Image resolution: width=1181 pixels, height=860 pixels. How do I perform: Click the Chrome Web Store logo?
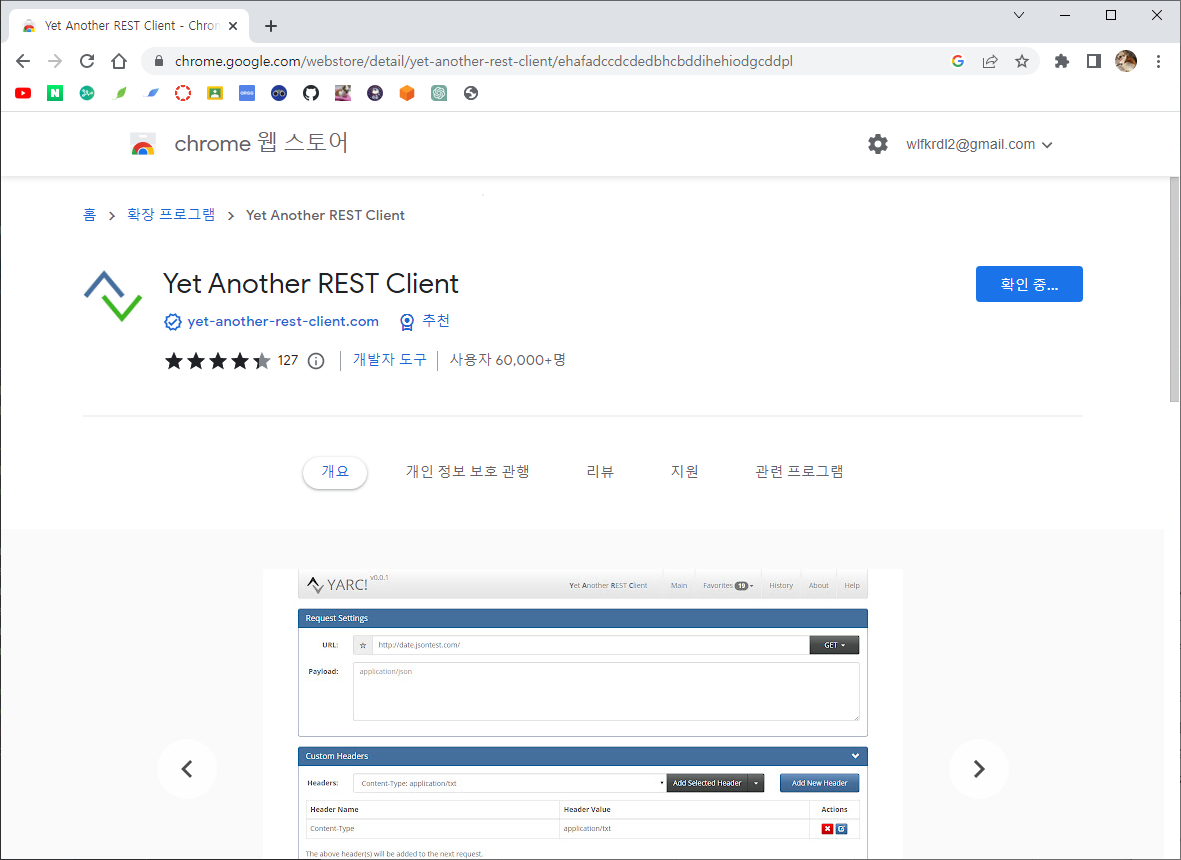[x=143, y=144]
